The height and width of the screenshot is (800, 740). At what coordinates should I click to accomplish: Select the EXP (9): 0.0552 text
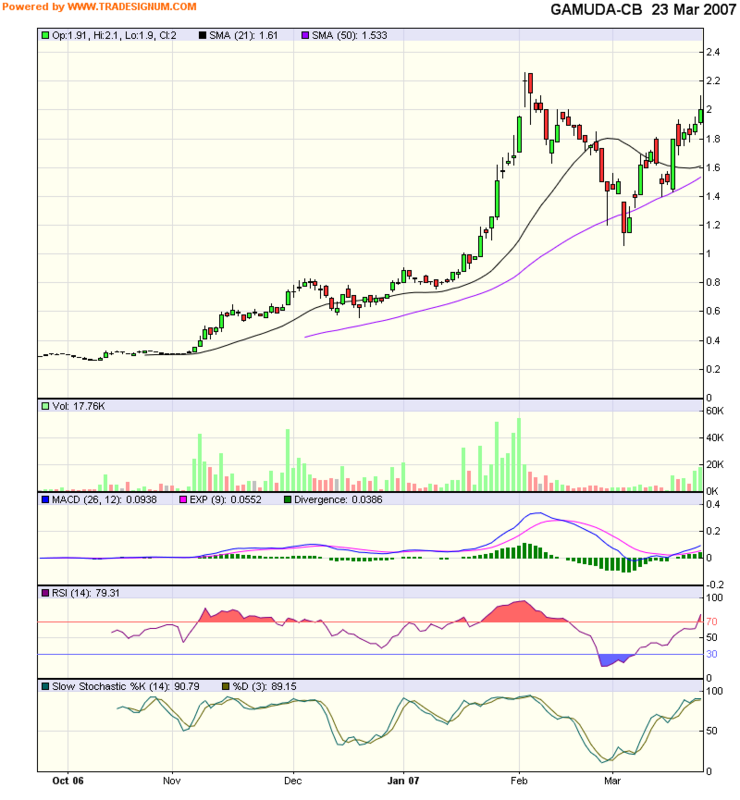[x=226, y=500]
